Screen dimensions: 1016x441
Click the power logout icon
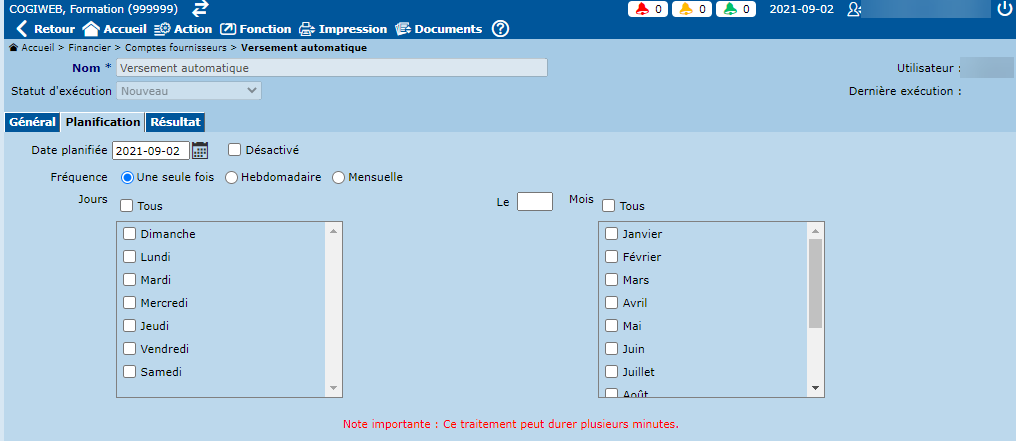[1005, 9]
